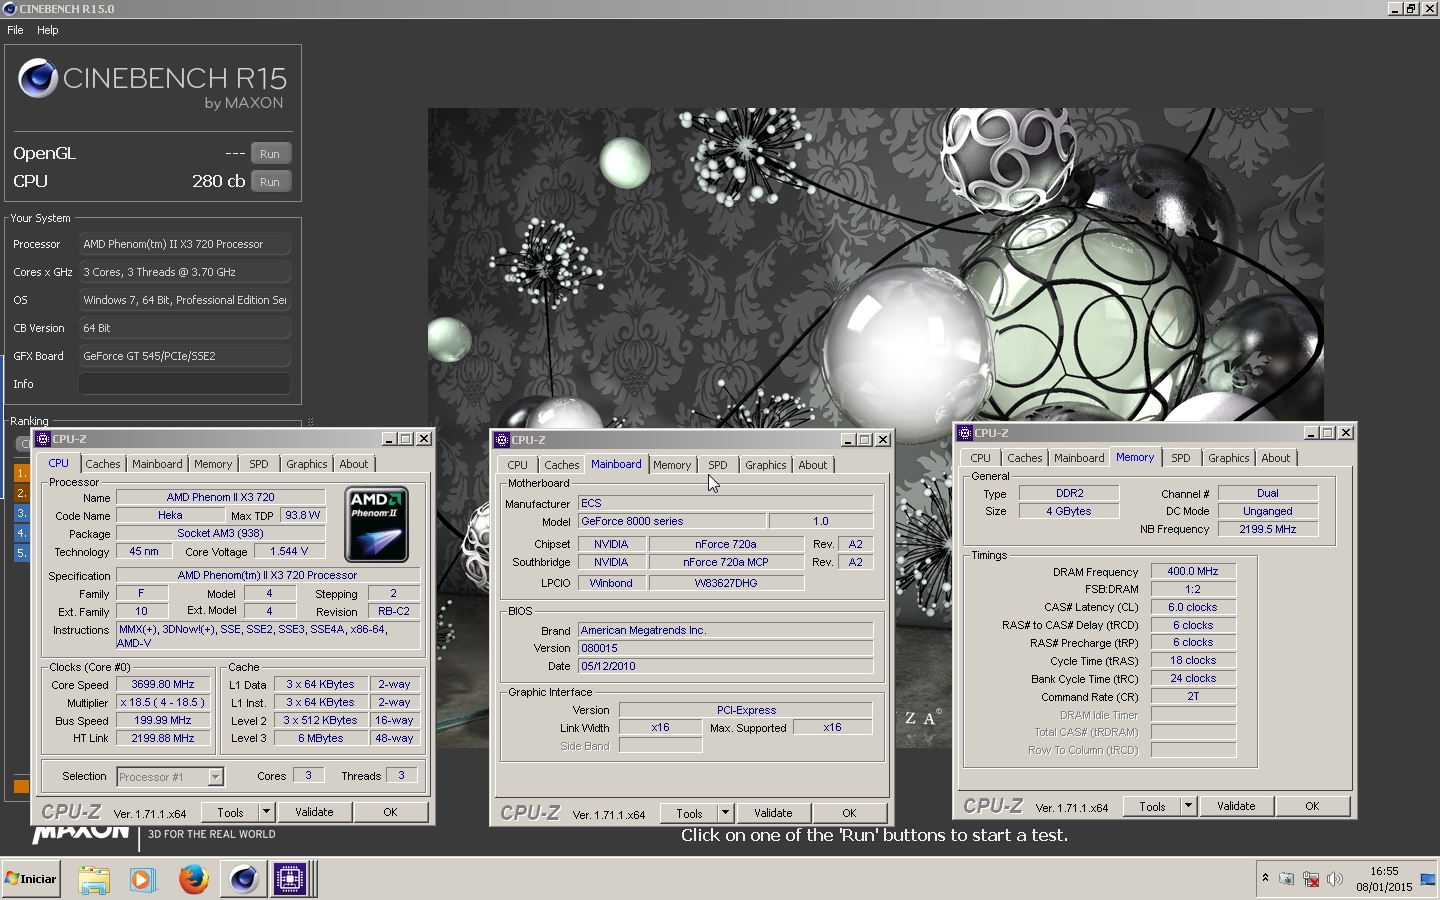The height and width of the screenshot is (900, 1440).
Task: Click the middle CPU-Z window title icon
Action: point(502,440)
